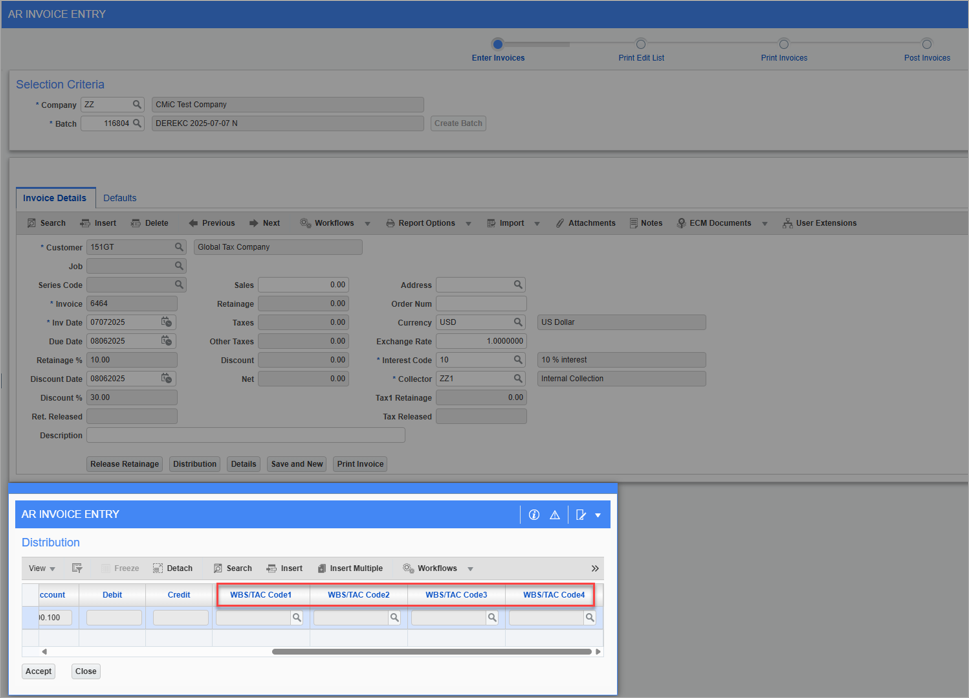Screen dimensions: 969x698
Task: Open Batch lookup magnifier icon
Action: [x=137, y=123]
